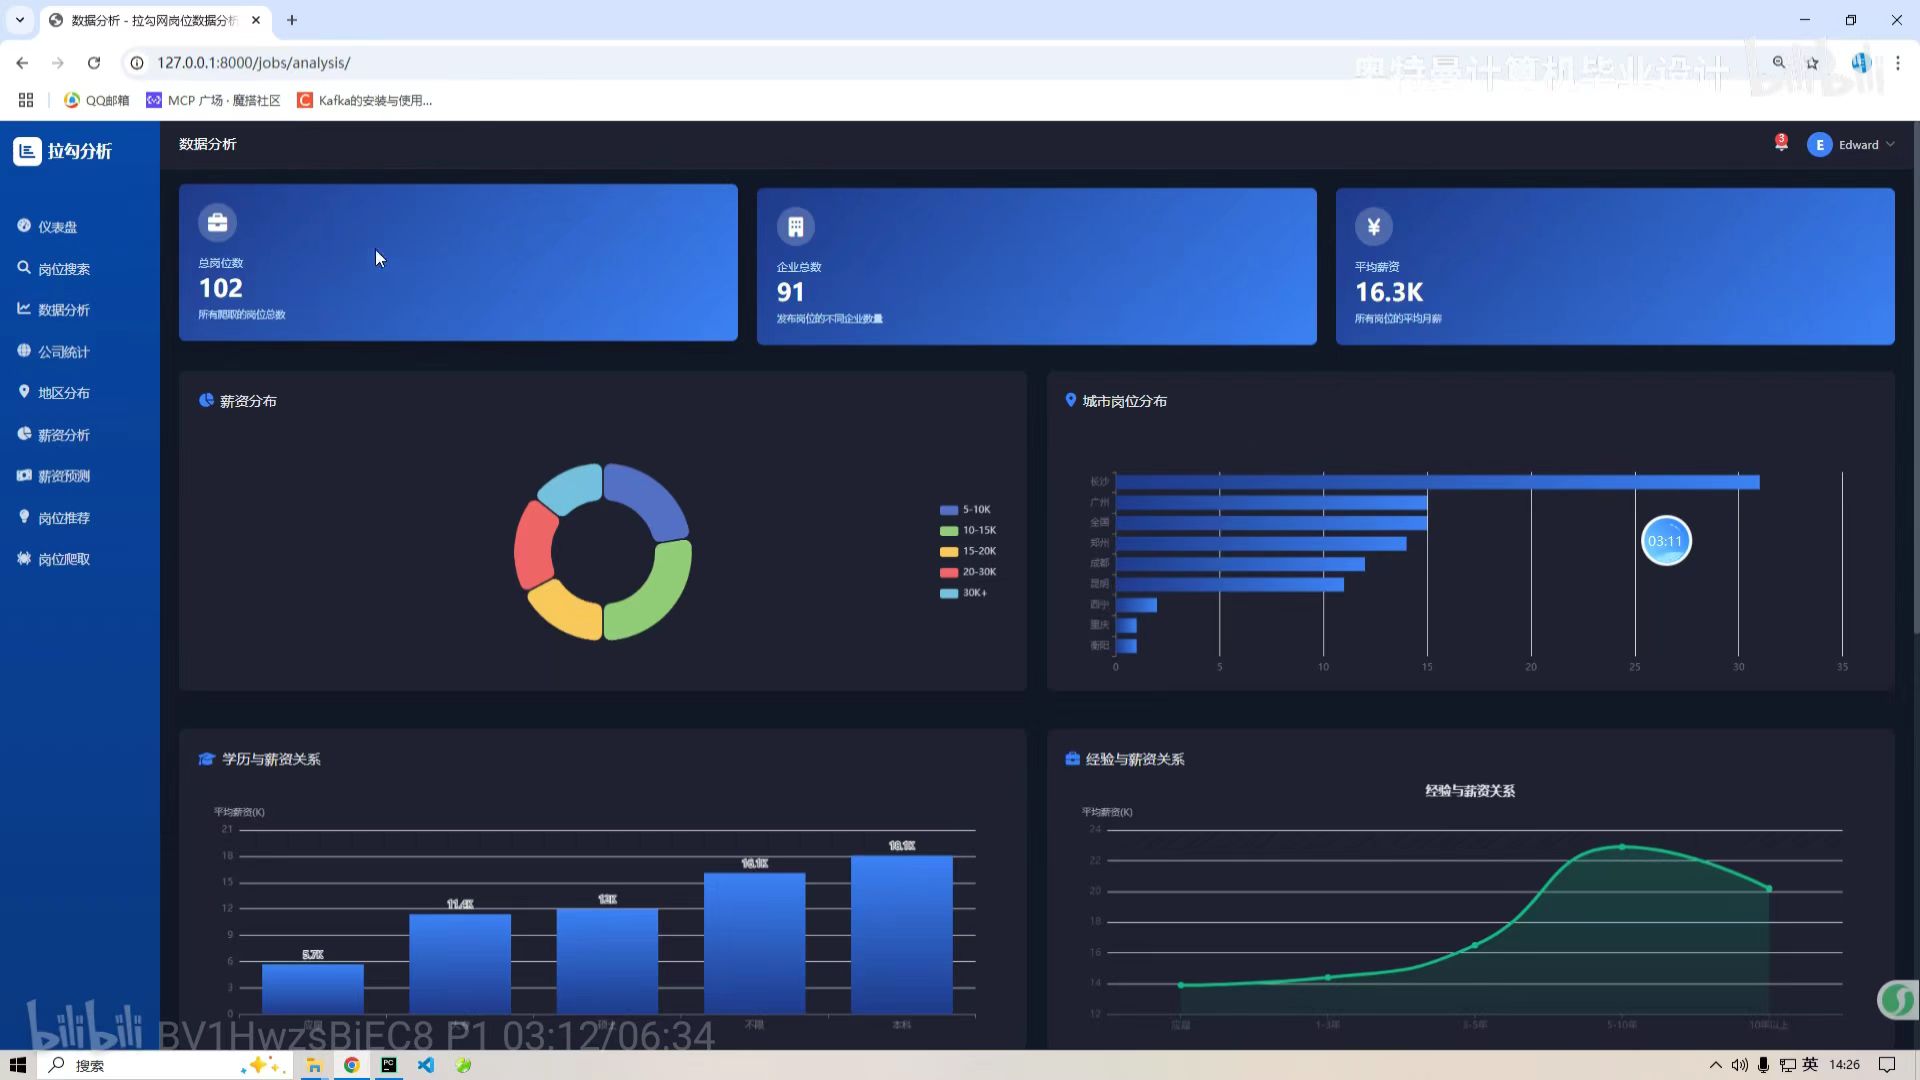Click the 地区分布 map pin icon
Viewport: 1920px width, 1080px height.
(24, 392)
